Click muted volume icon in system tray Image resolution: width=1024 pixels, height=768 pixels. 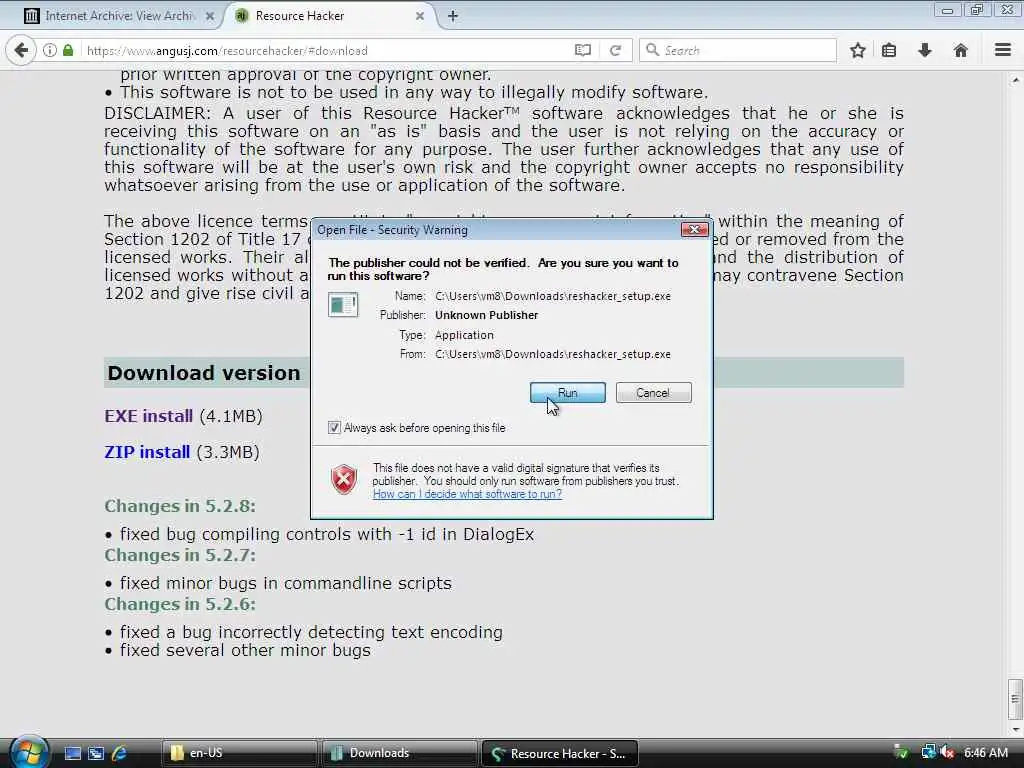(948, 753)
